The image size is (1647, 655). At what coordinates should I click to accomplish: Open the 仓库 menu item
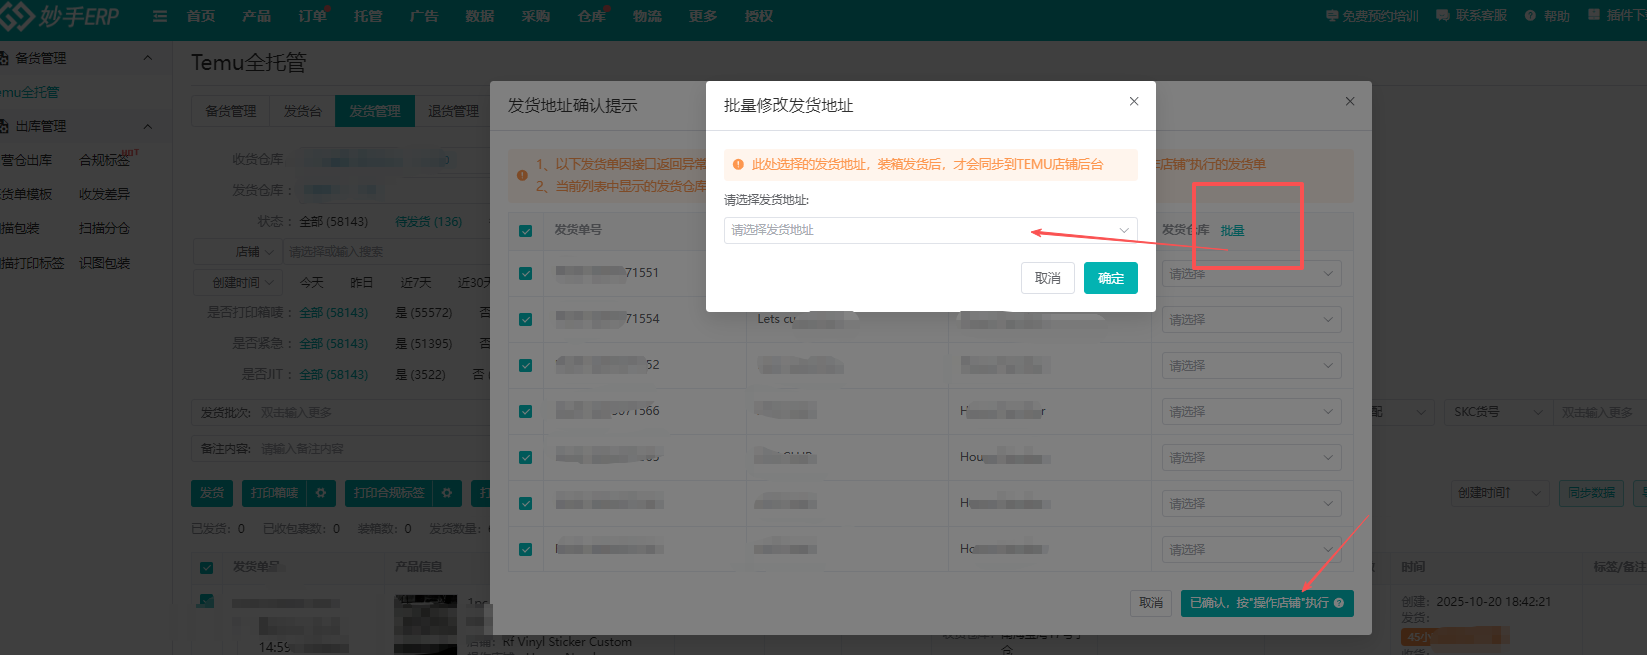click(x=592, y=16)
